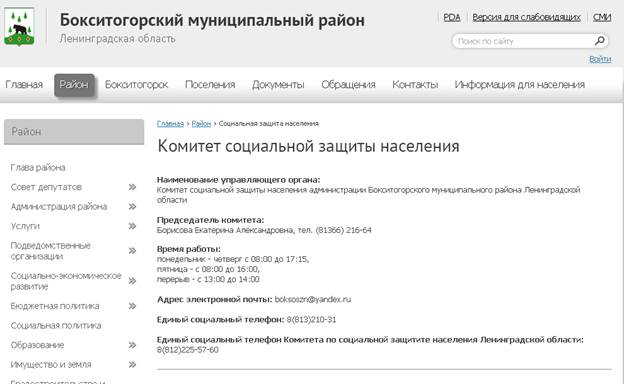The height and width of the screenshot is (384, 624).
Task: Open Бокситогорск navigation item
Action: click(136, 84)
